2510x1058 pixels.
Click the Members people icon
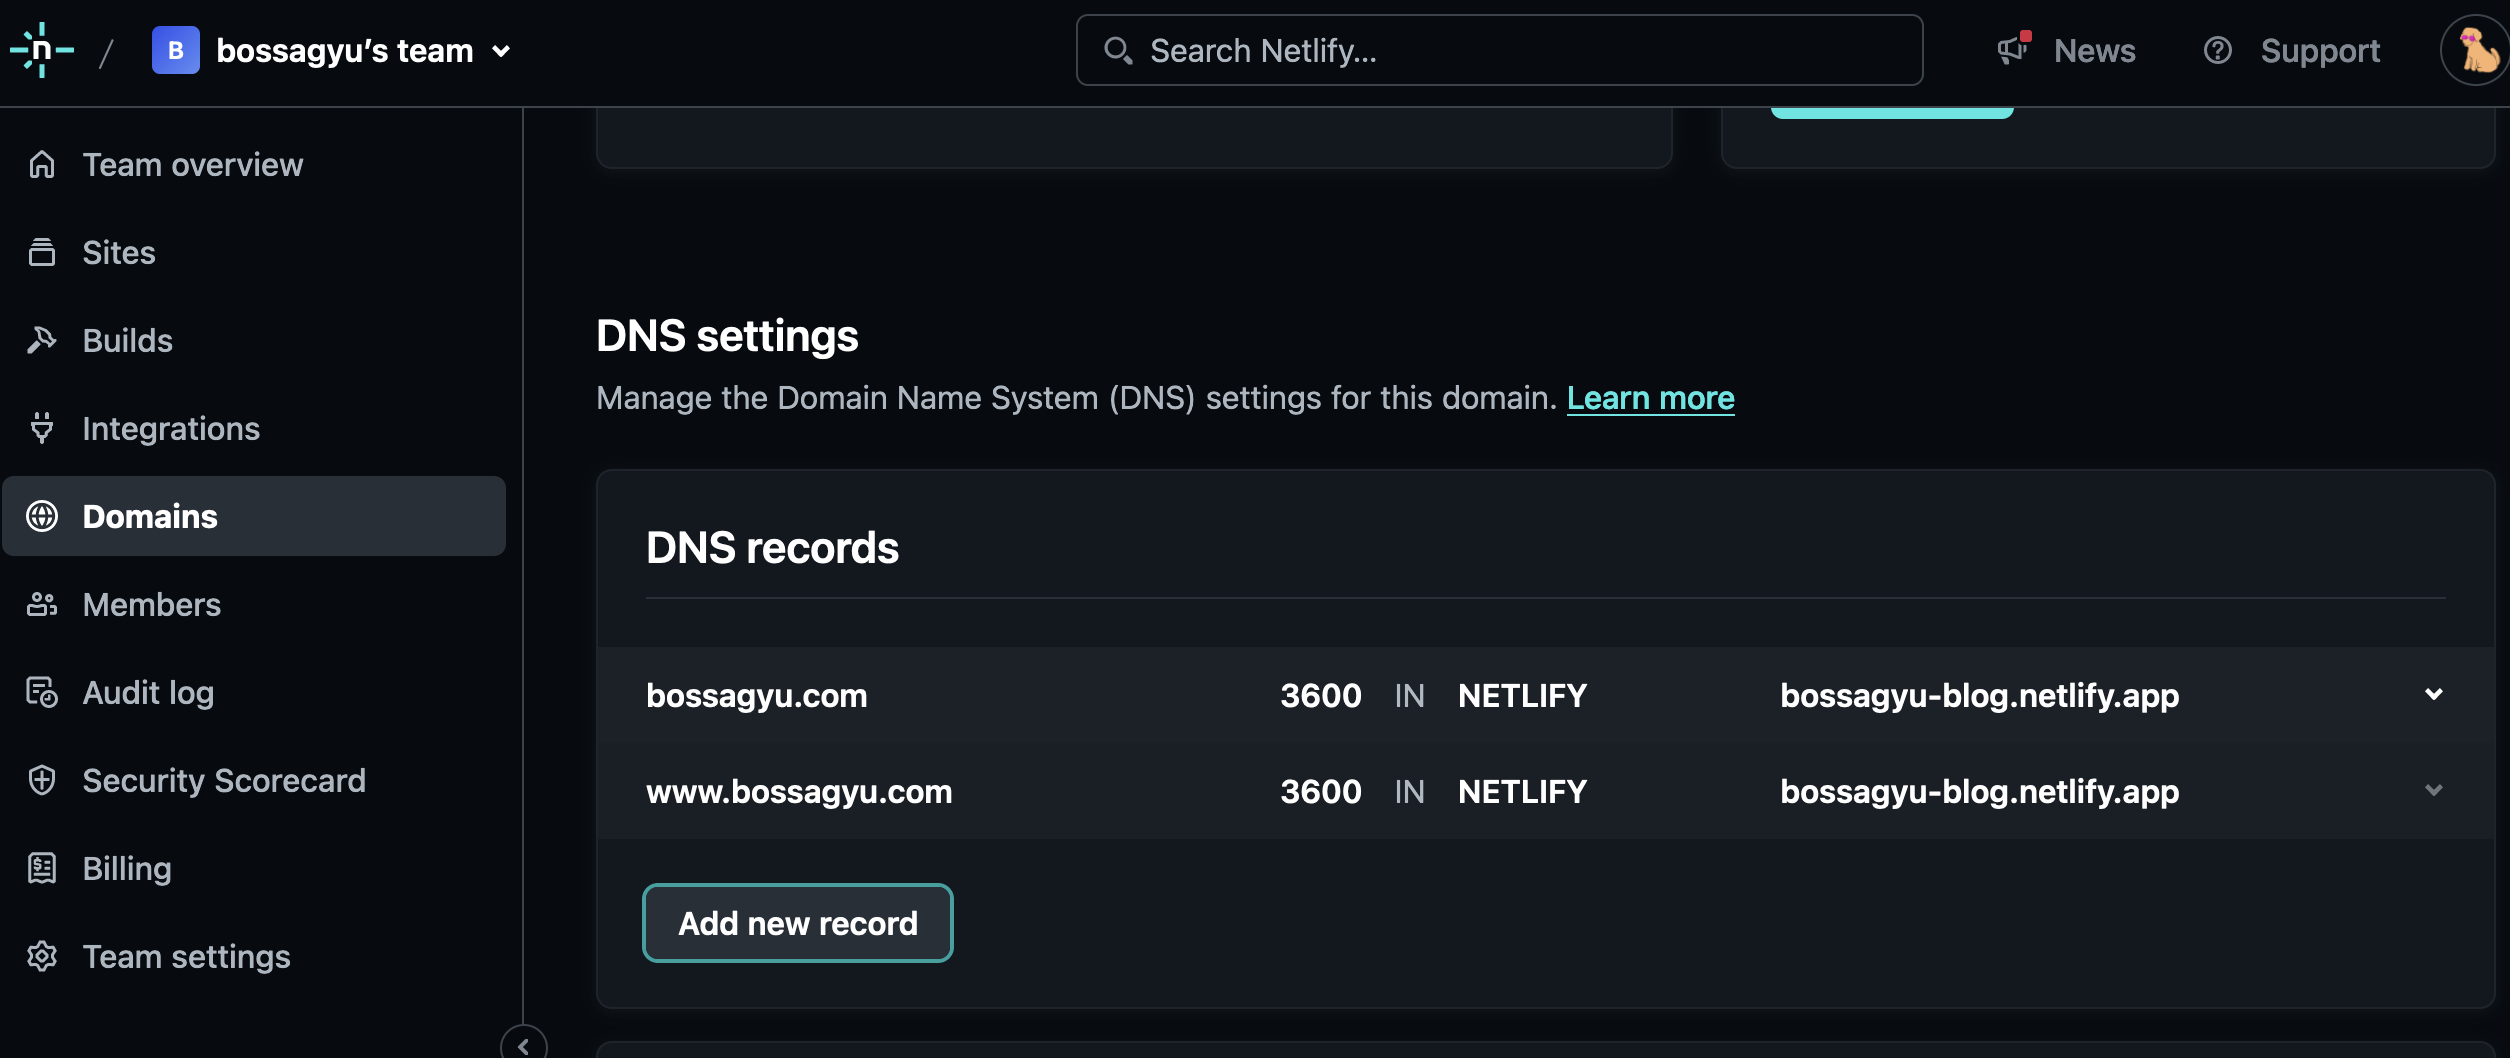click(42, 604)
